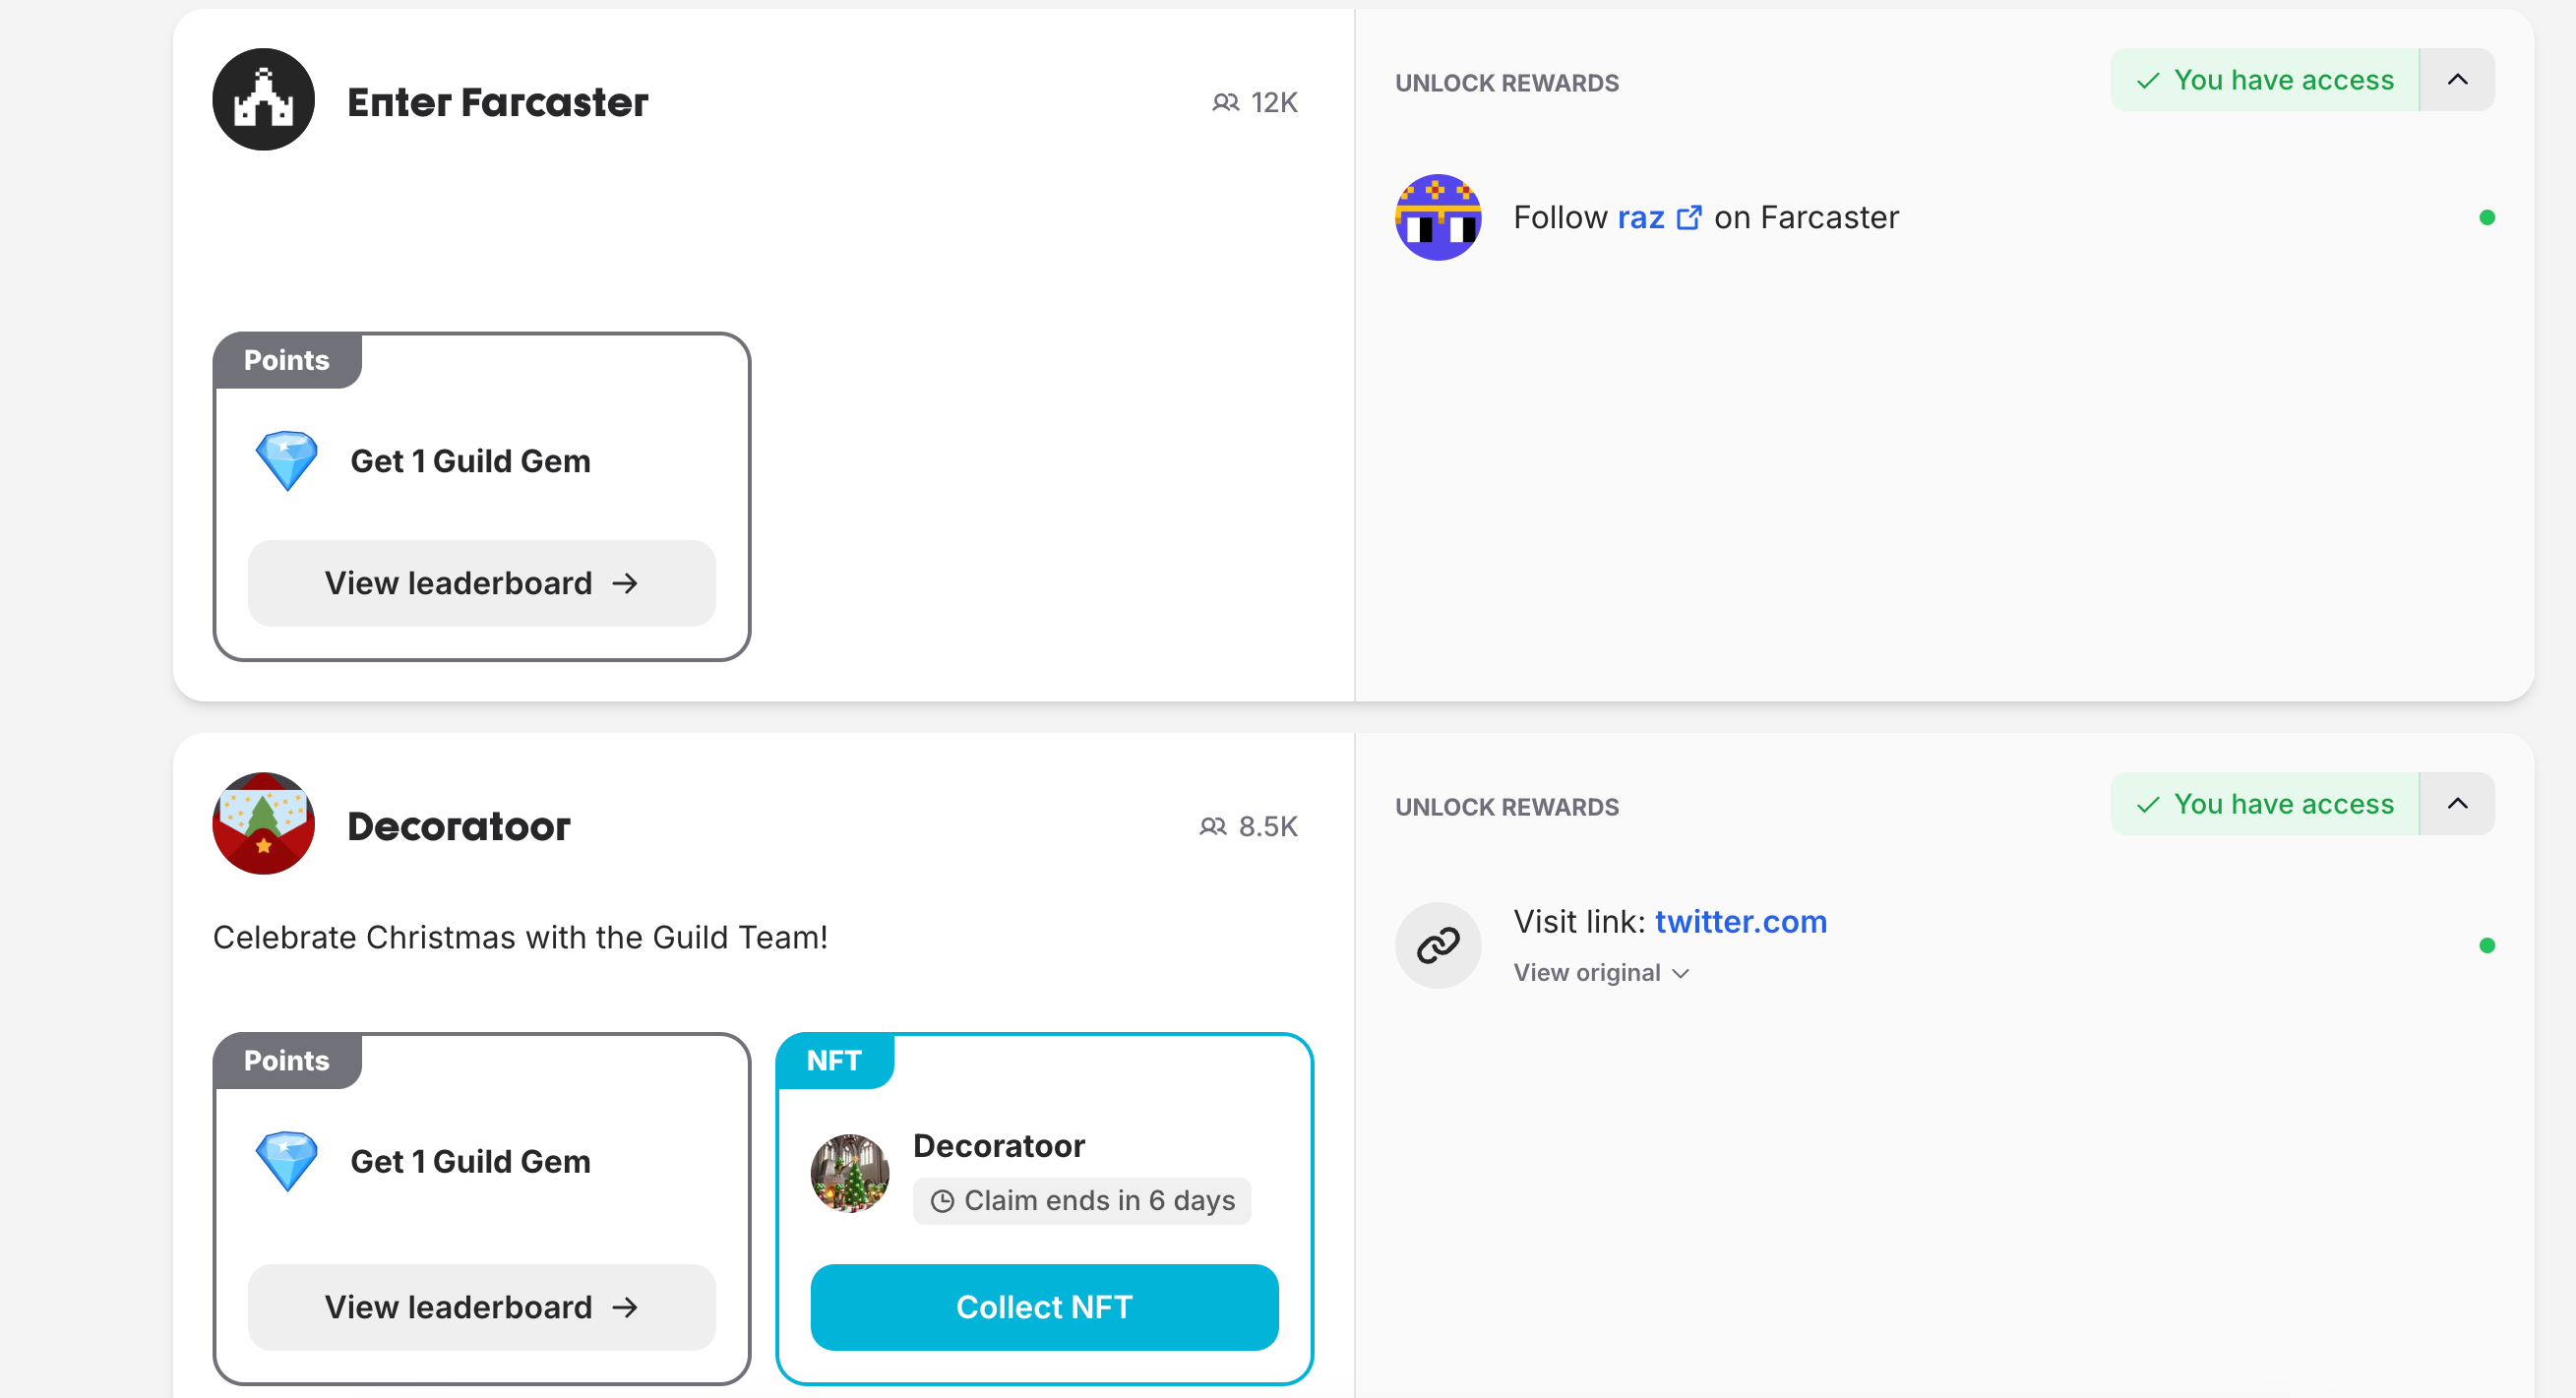Screen dimensions: 2576x1398
Task: Click the blue gem icon in Decoratoor points
Action: pyautogui.click(x=287, y=1161)
